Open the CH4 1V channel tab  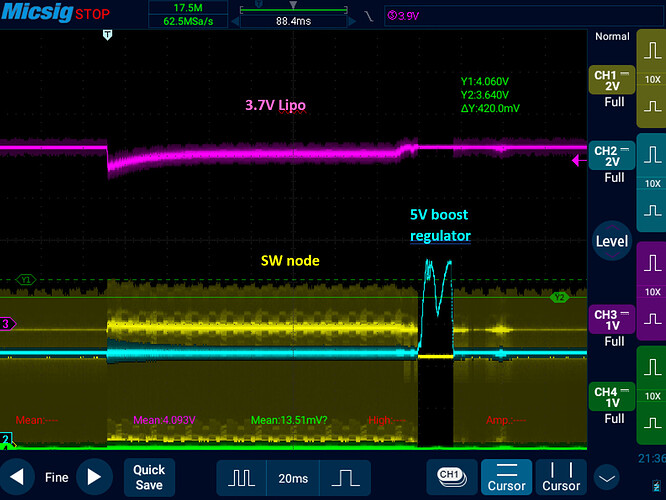(612, 397)
